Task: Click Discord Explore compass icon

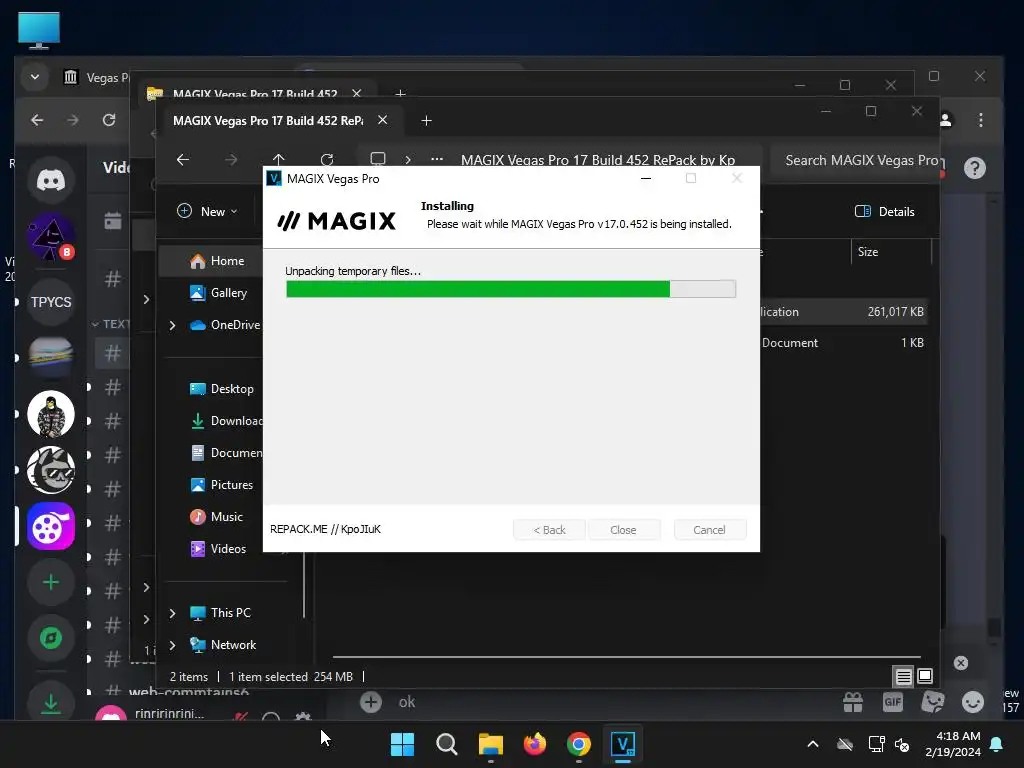Action: (50, 637)
